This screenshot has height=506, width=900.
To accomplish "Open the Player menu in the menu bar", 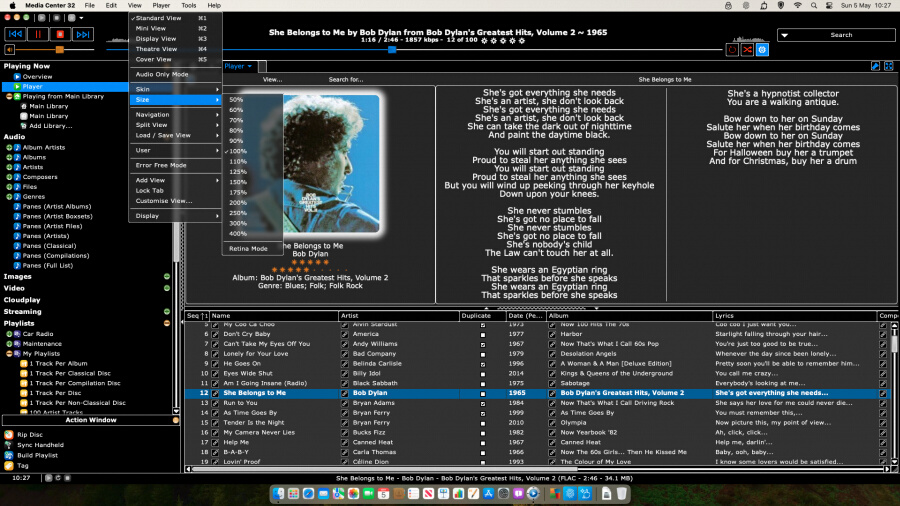I will tap(161, 5).
